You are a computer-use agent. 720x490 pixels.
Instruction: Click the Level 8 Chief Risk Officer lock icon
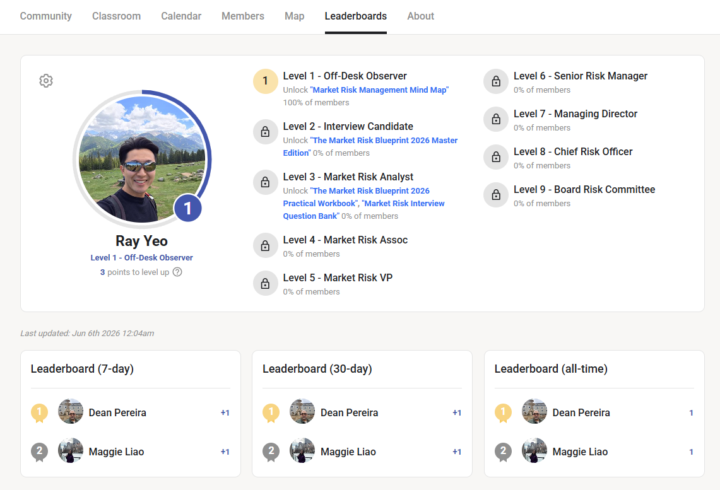click(x=496, y=157)
